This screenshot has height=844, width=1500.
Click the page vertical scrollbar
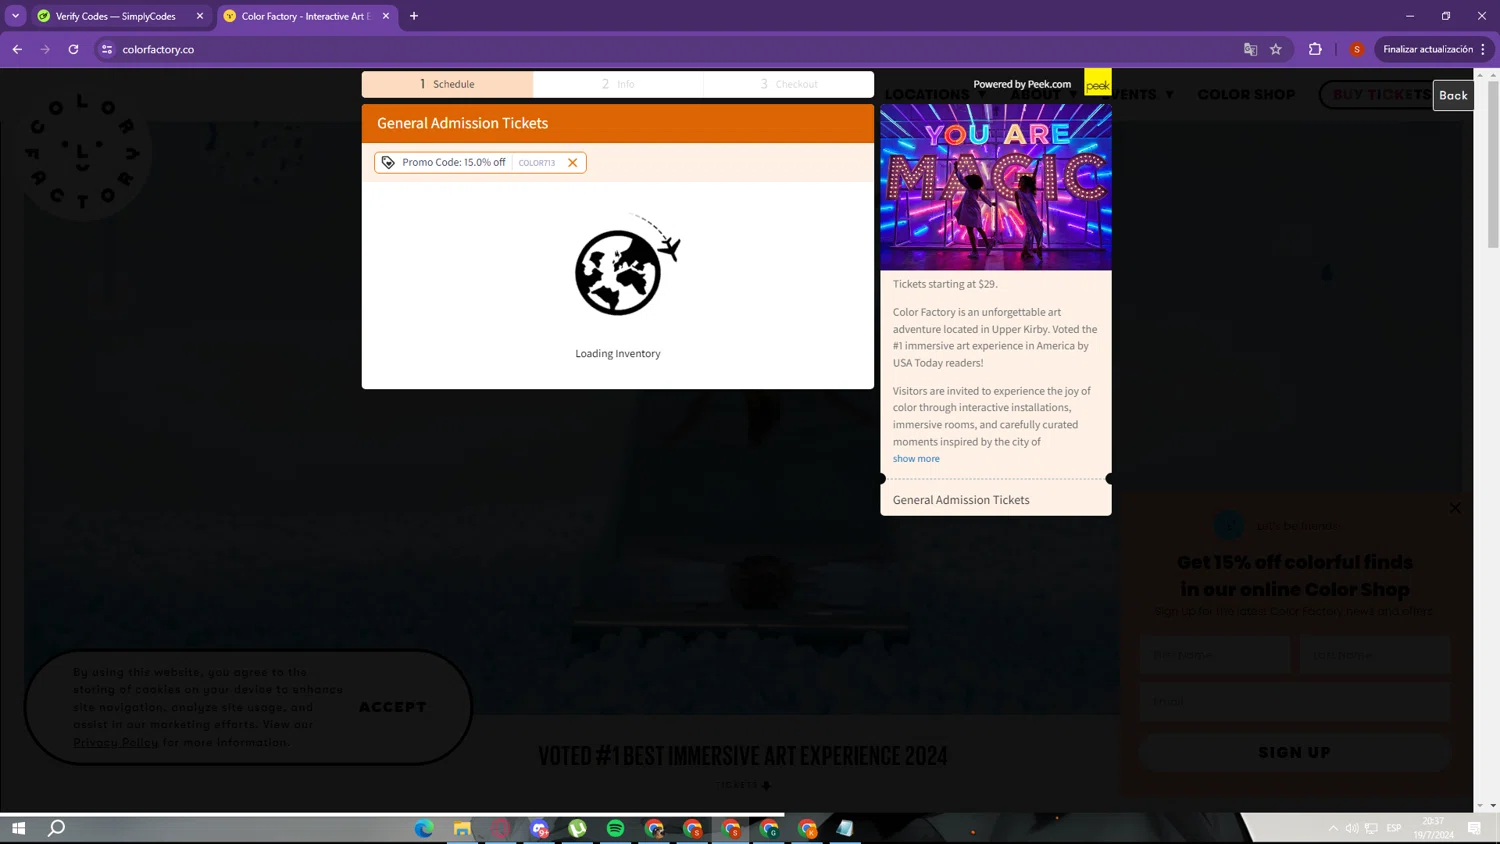(x=1493, y=165)
